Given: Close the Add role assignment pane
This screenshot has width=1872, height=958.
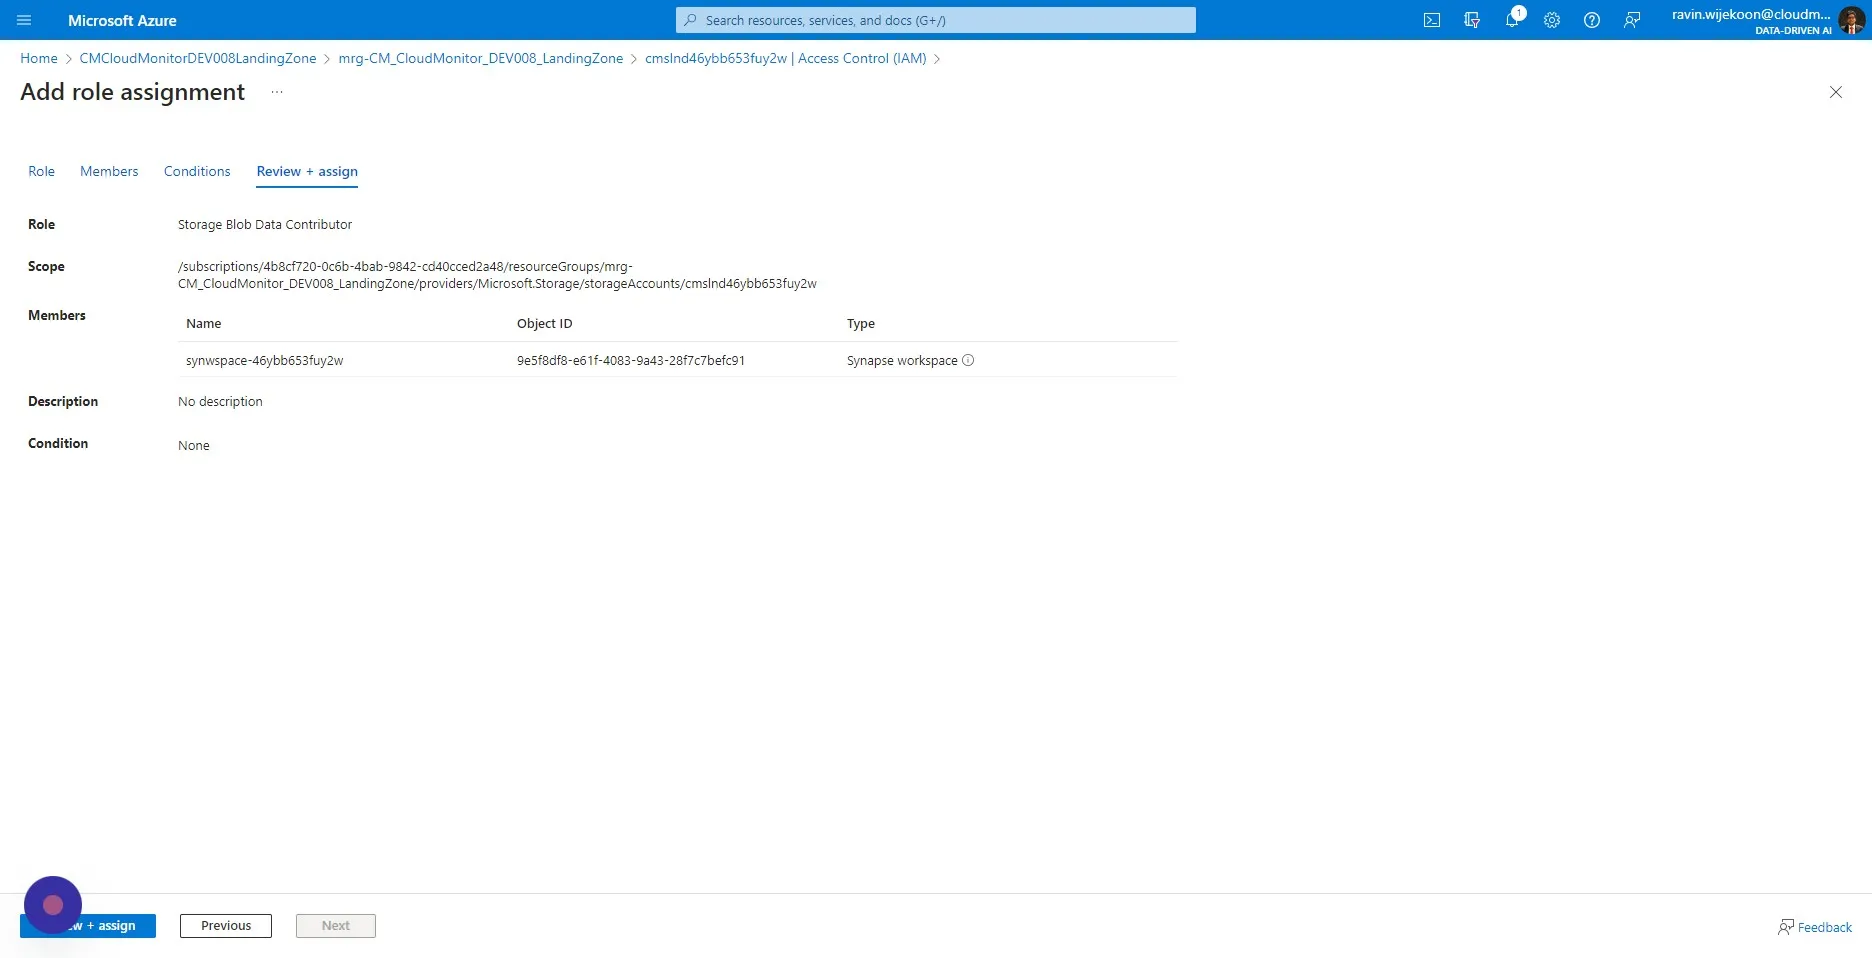Looking at the screenshot, I should pyautogui.click(x=1836, y=92).
